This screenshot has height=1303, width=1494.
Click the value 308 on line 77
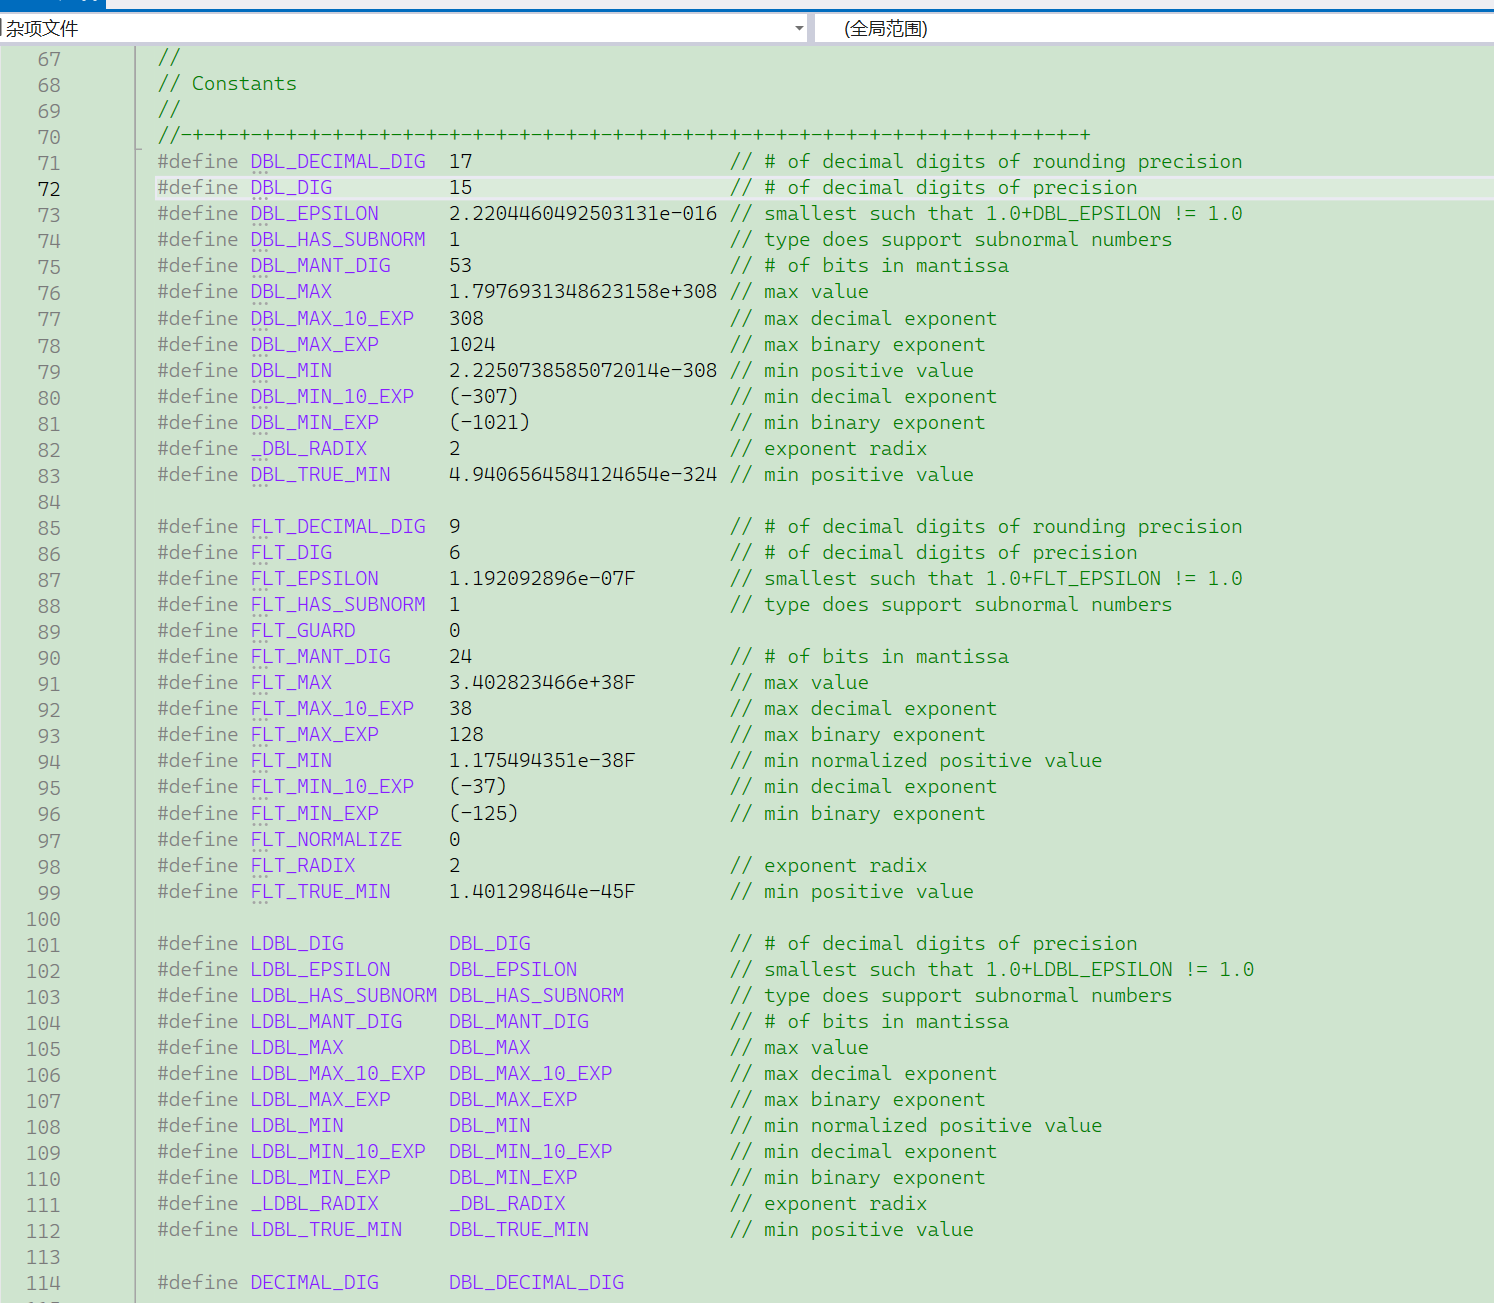coord(467,318)
